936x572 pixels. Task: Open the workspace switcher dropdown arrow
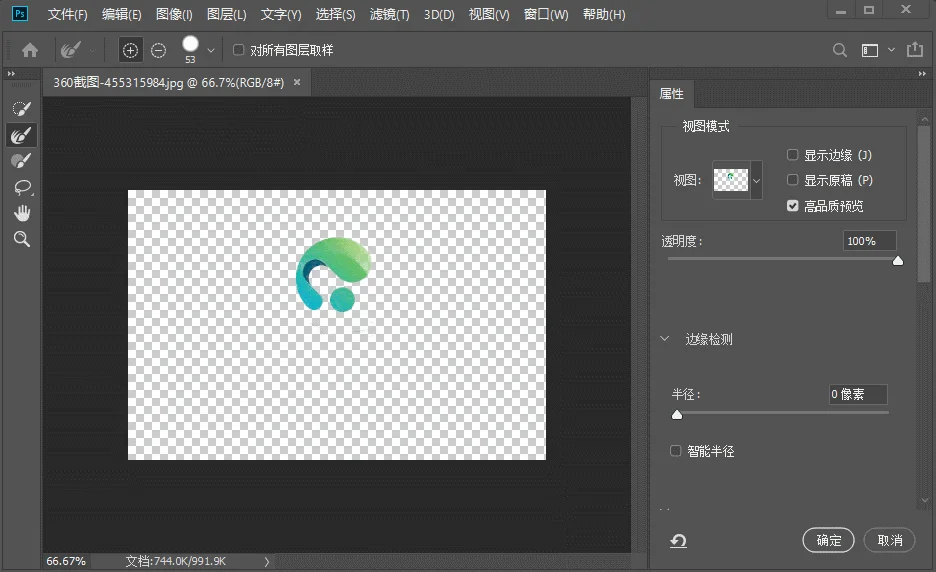point(891,50)
